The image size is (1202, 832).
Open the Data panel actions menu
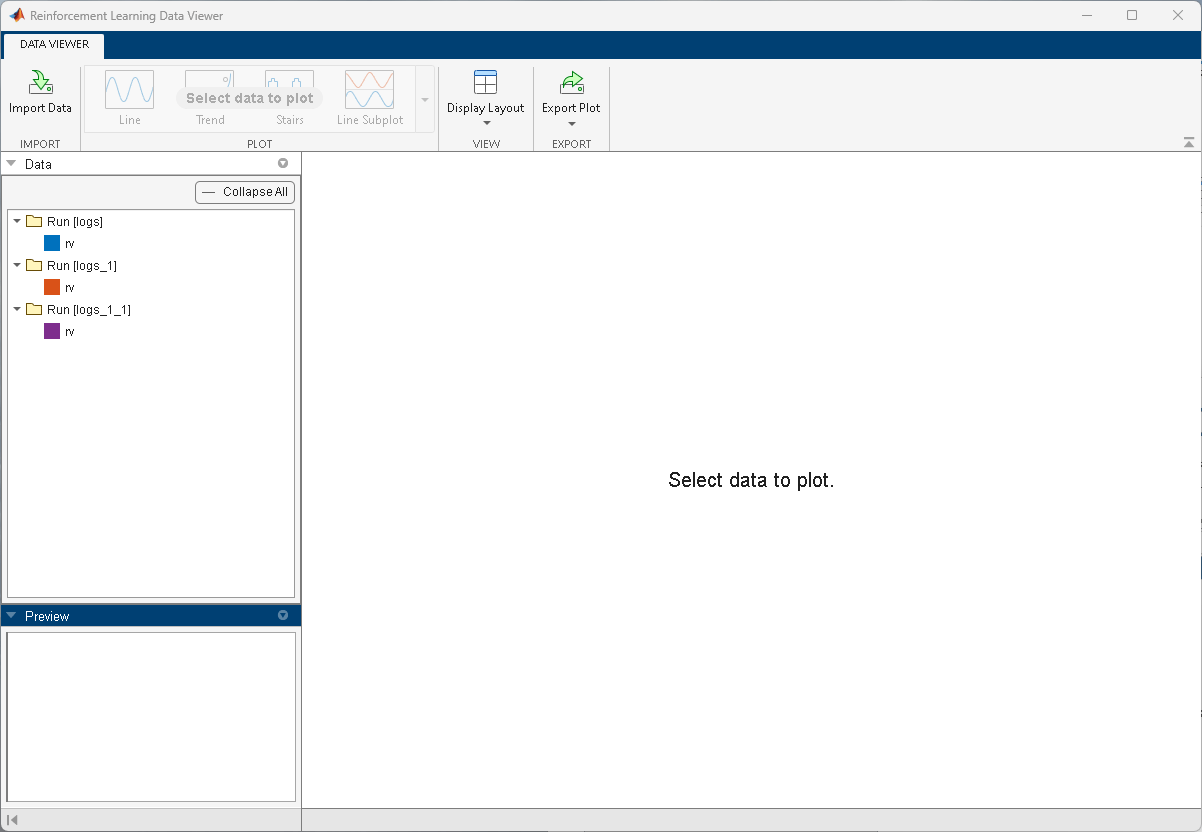[283, 163]
